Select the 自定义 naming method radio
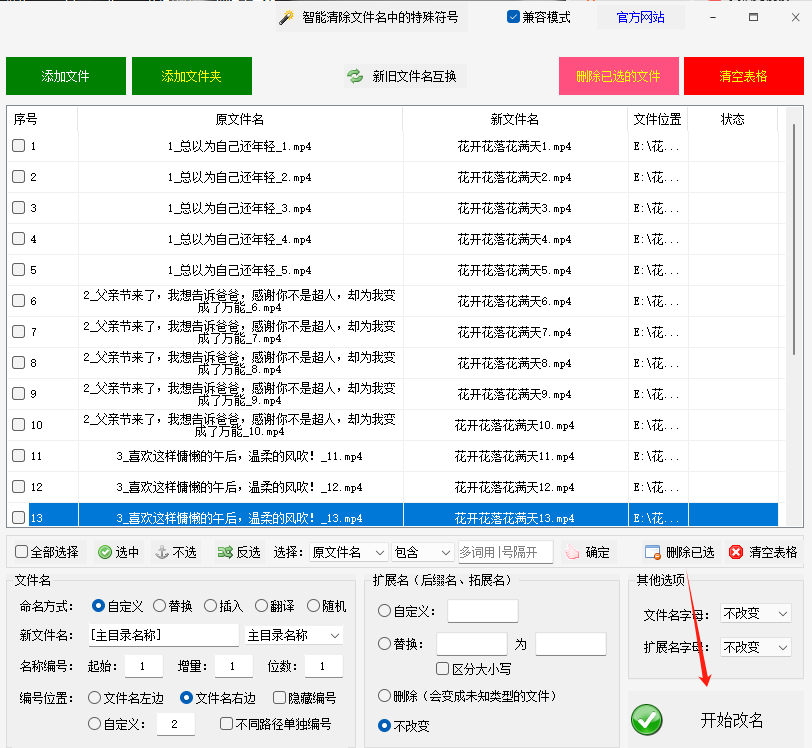 pyautogui.click(x=98, y=606)
